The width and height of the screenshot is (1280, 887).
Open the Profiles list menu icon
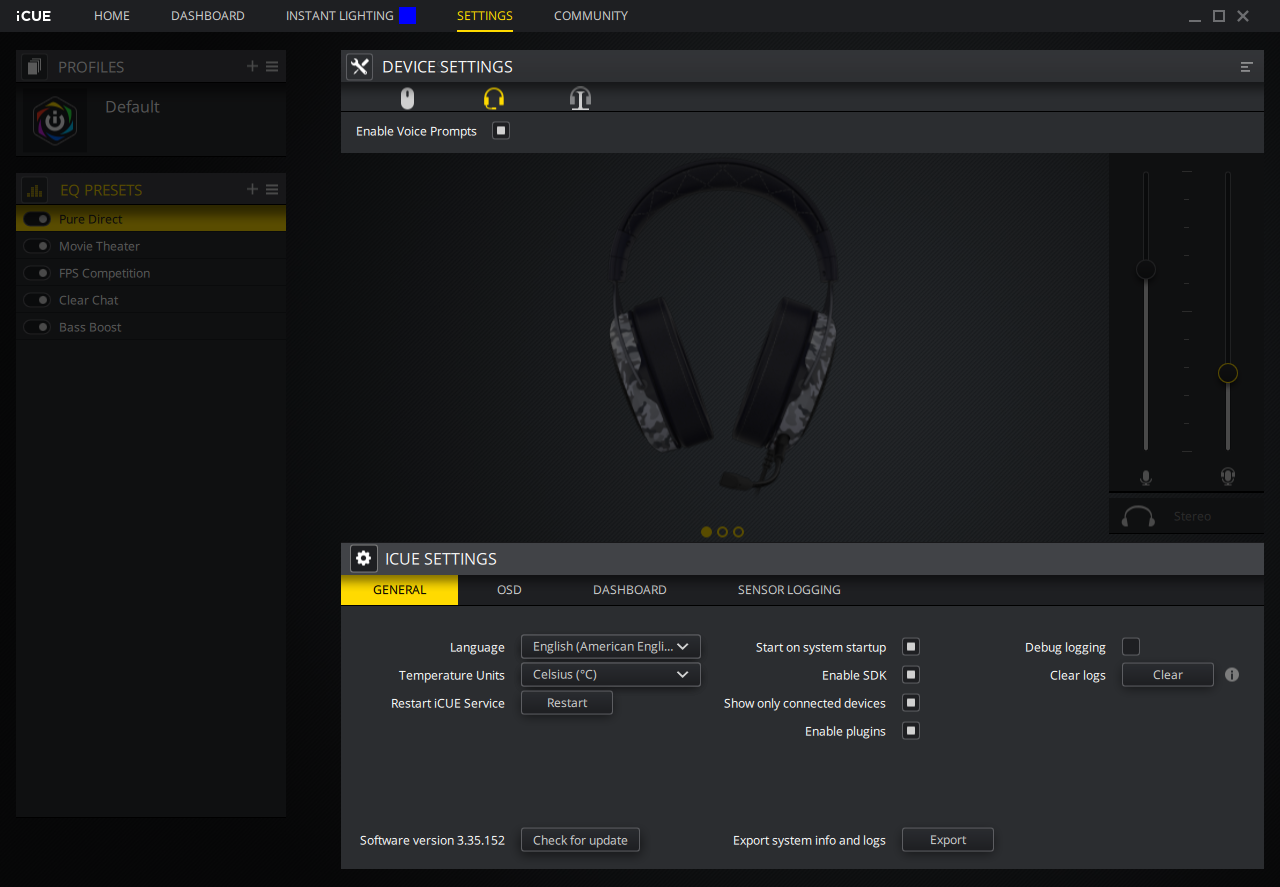(272, 66)
